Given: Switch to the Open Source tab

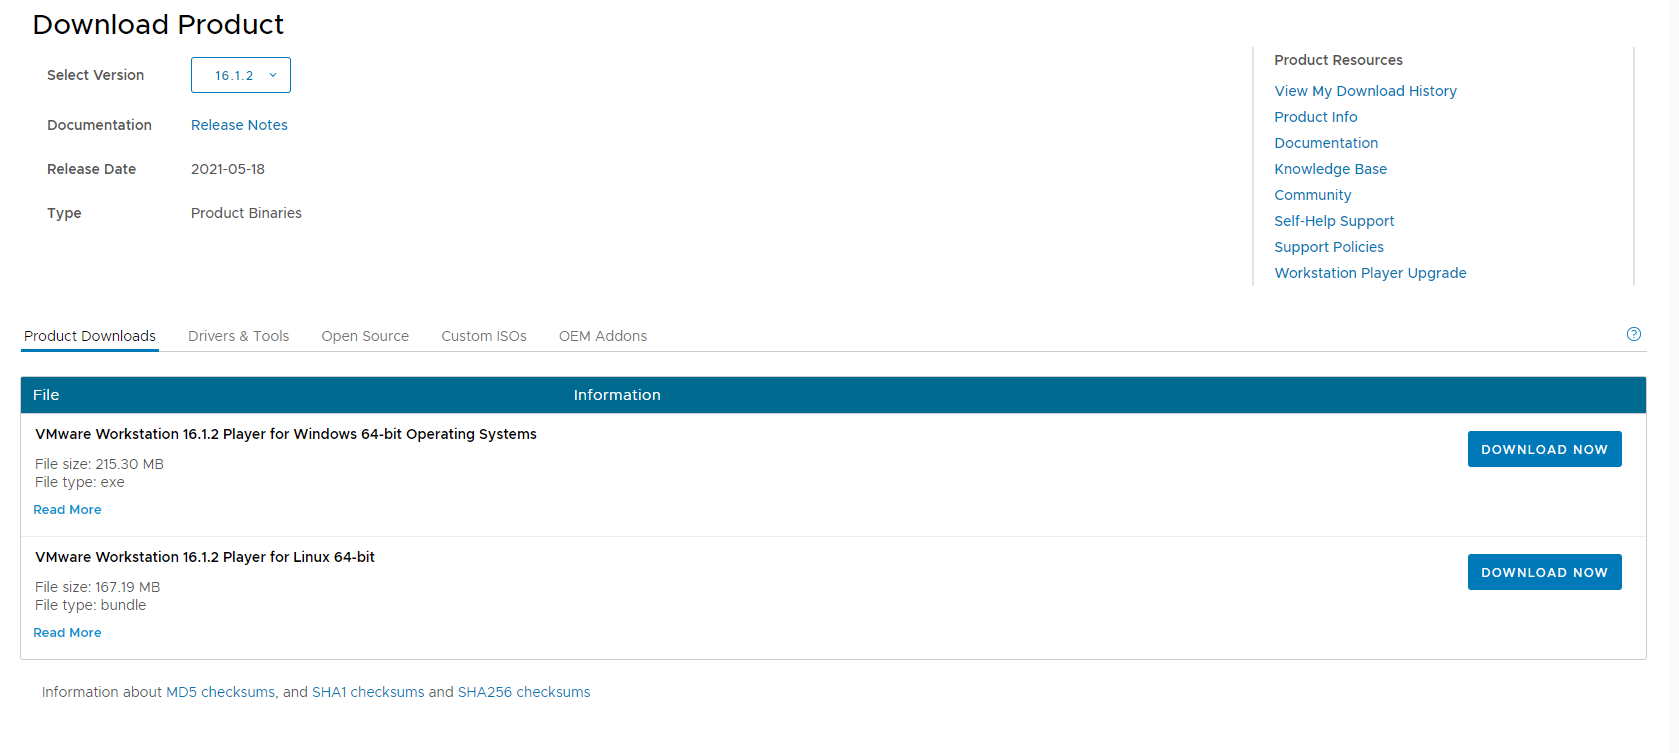Looking at the screenshot, I should (365, 336).
